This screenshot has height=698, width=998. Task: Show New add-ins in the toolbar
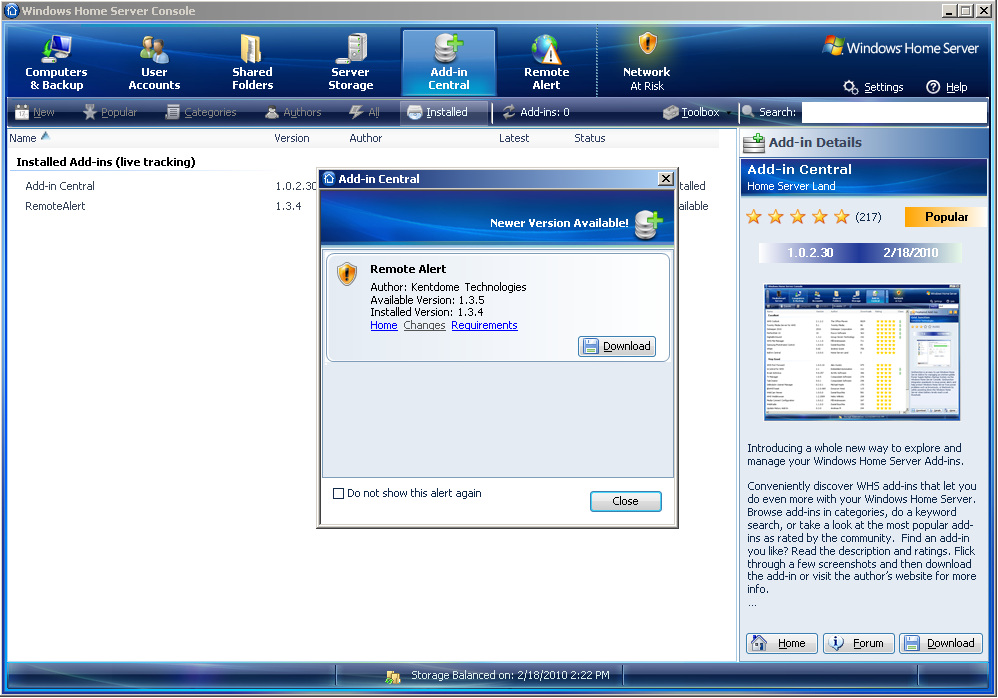click(x=35, y=112)
